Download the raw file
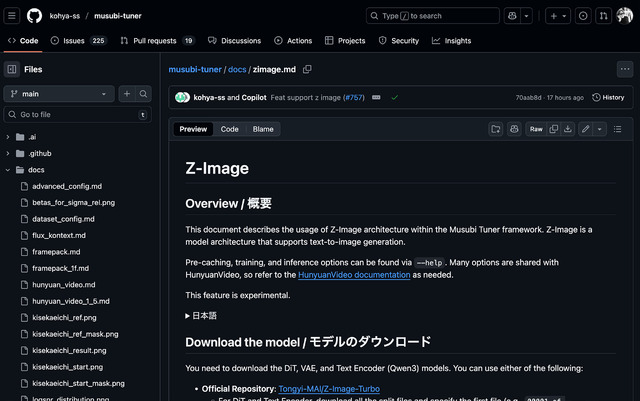Screen dimensions: 640x401 (568, 129)
